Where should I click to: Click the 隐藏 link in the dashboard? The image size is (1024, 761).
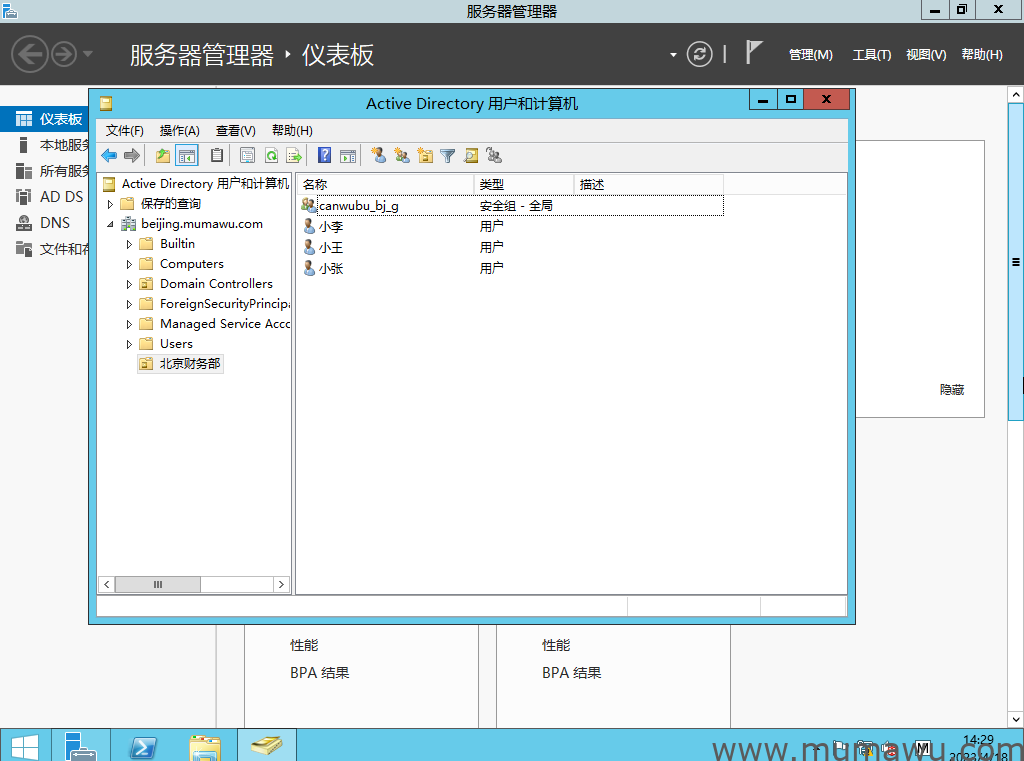pyautogui.click(x=952, y=390)
